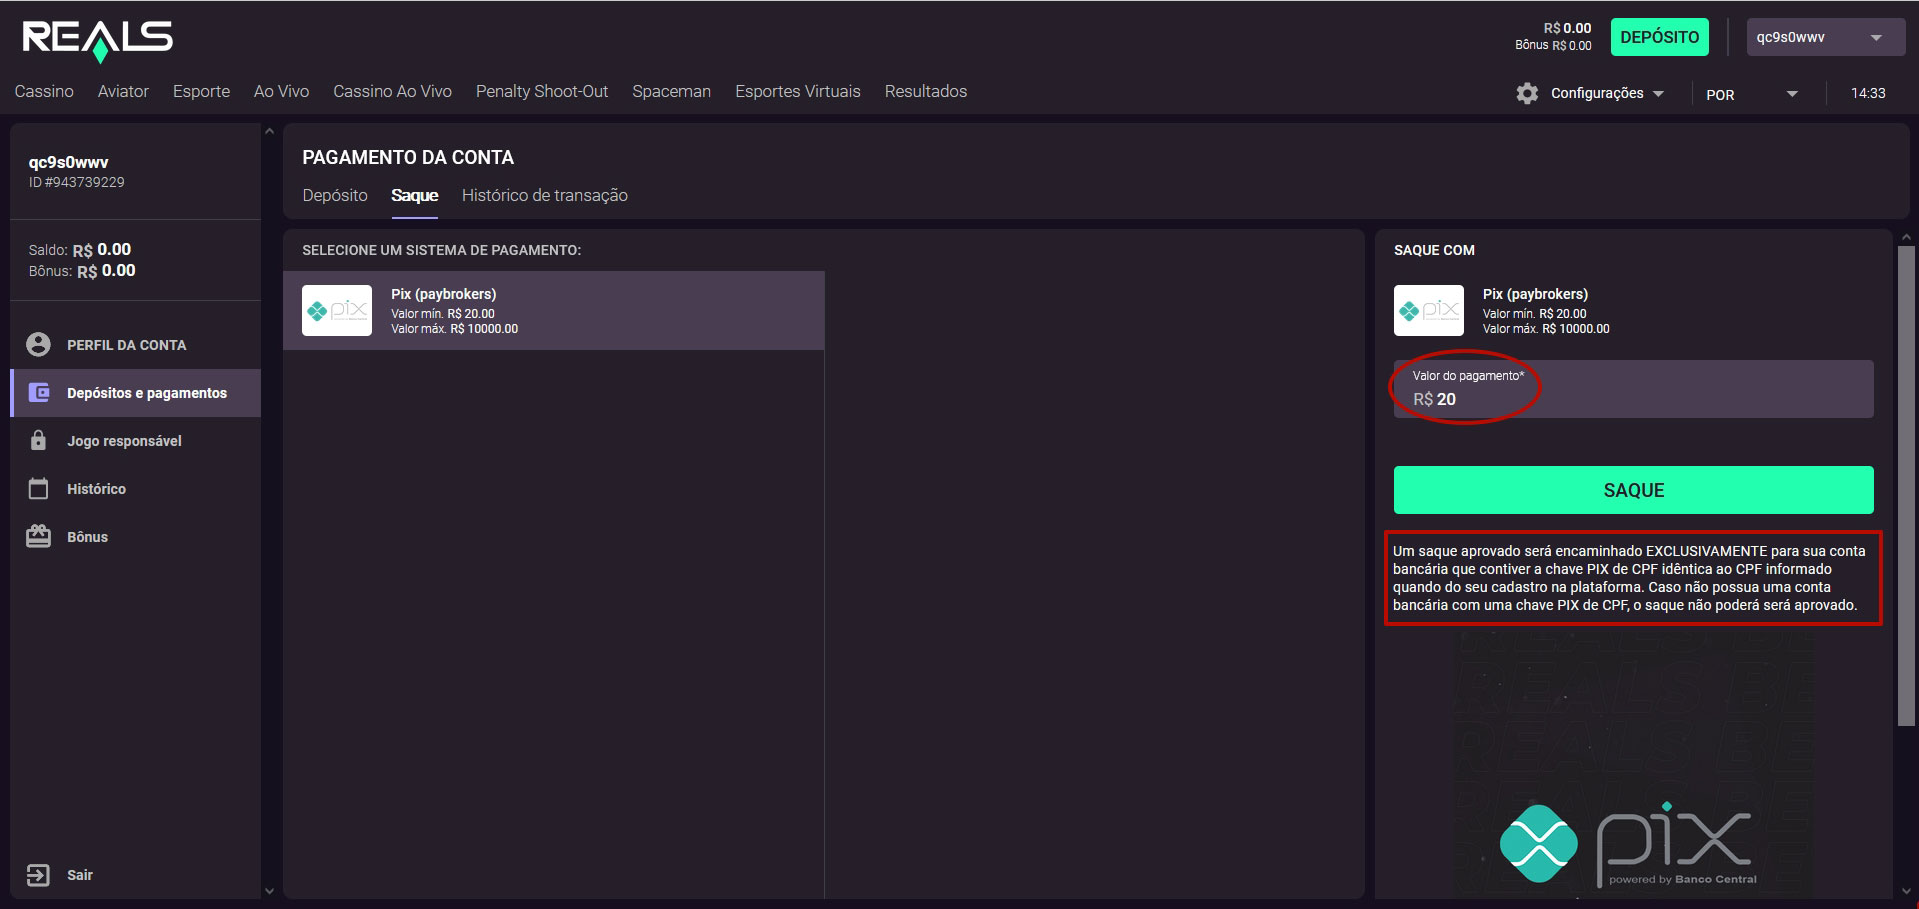Click sidebar username qc9s0wwv
Screen dimensions: 1919x909
click(x=68, y=162)
